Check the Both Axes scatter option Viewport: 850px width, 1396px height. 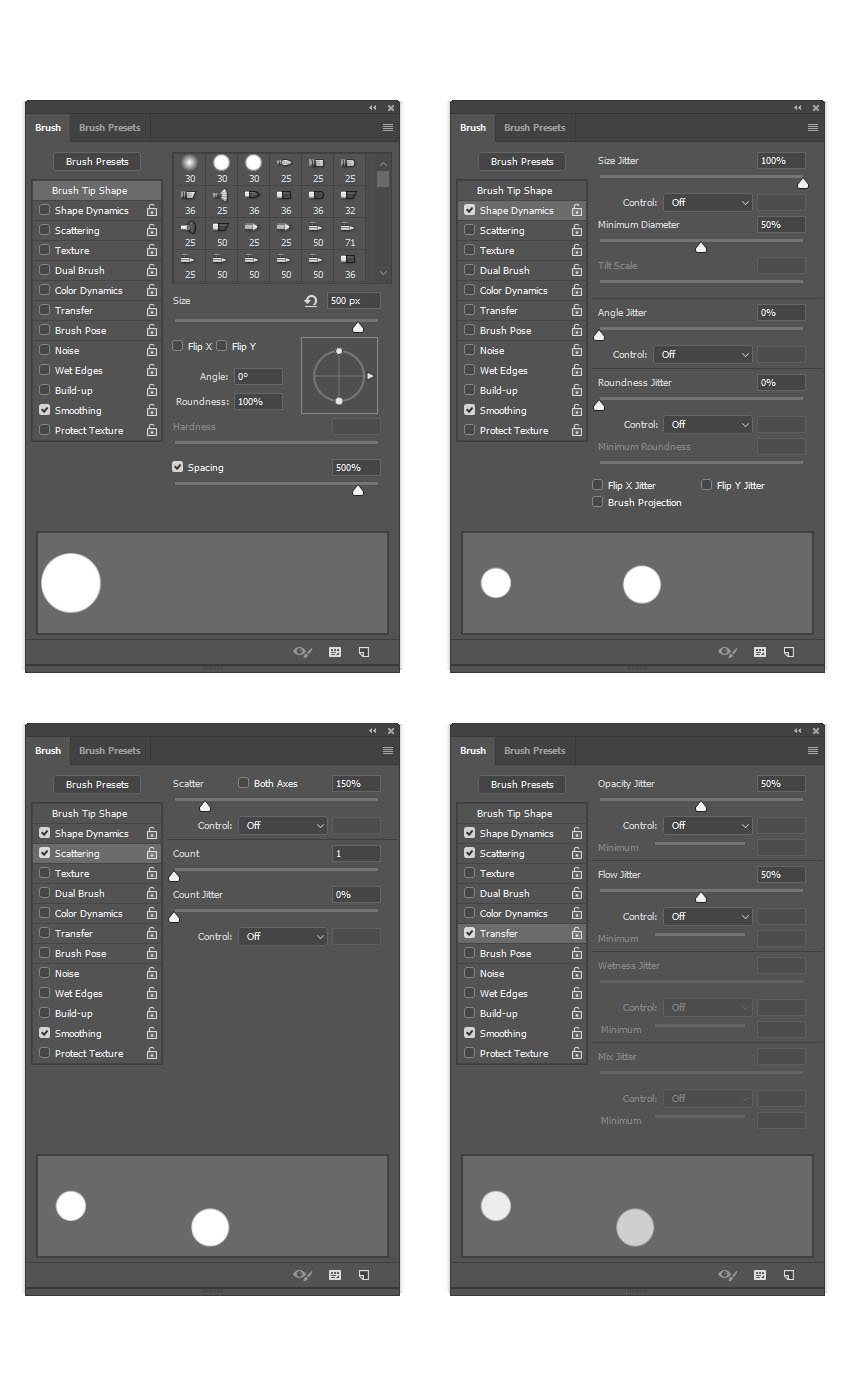[x=243, y=783]
